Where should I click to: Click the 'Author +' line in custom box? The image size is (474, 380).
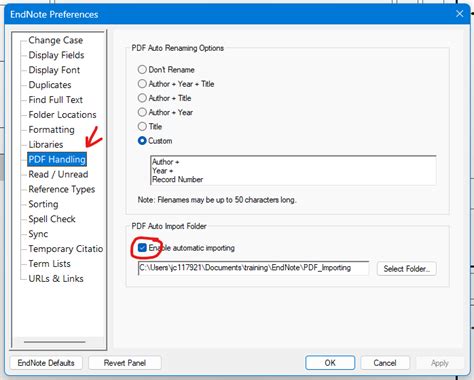[x=166, y=162]
